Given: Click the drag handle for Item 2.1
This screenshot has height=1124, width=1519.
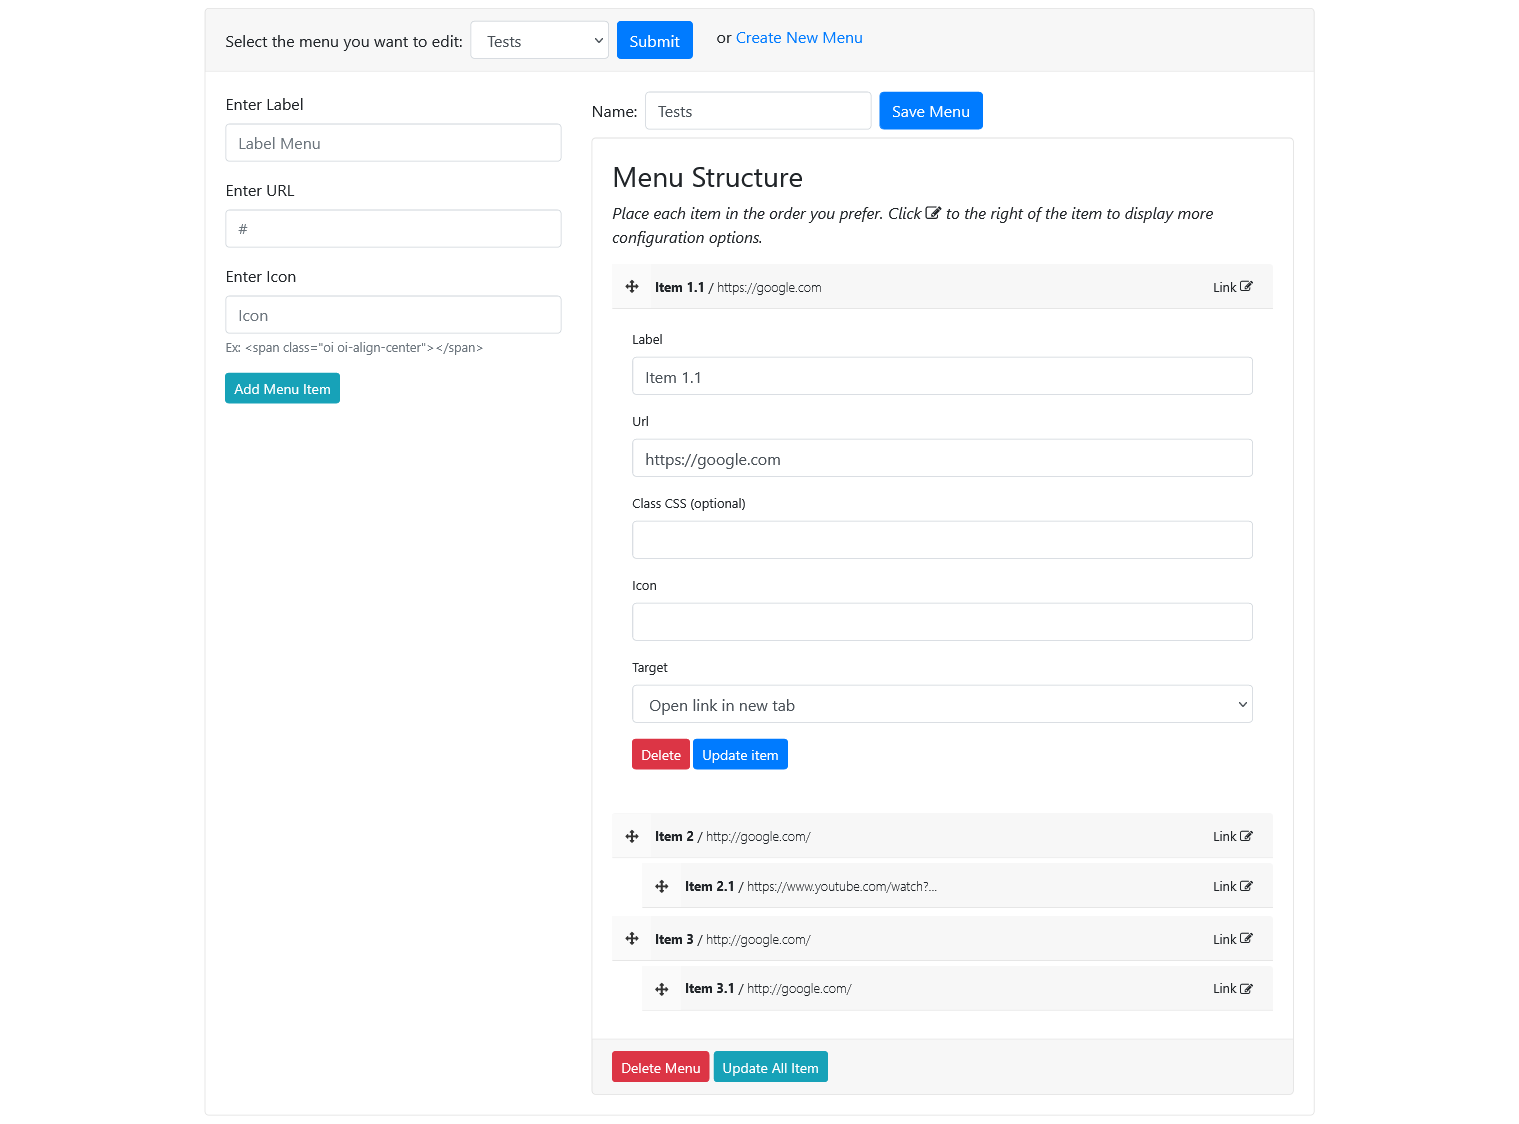Looking at the screenshot, I should pyautogui.click(x=661, y=885).
